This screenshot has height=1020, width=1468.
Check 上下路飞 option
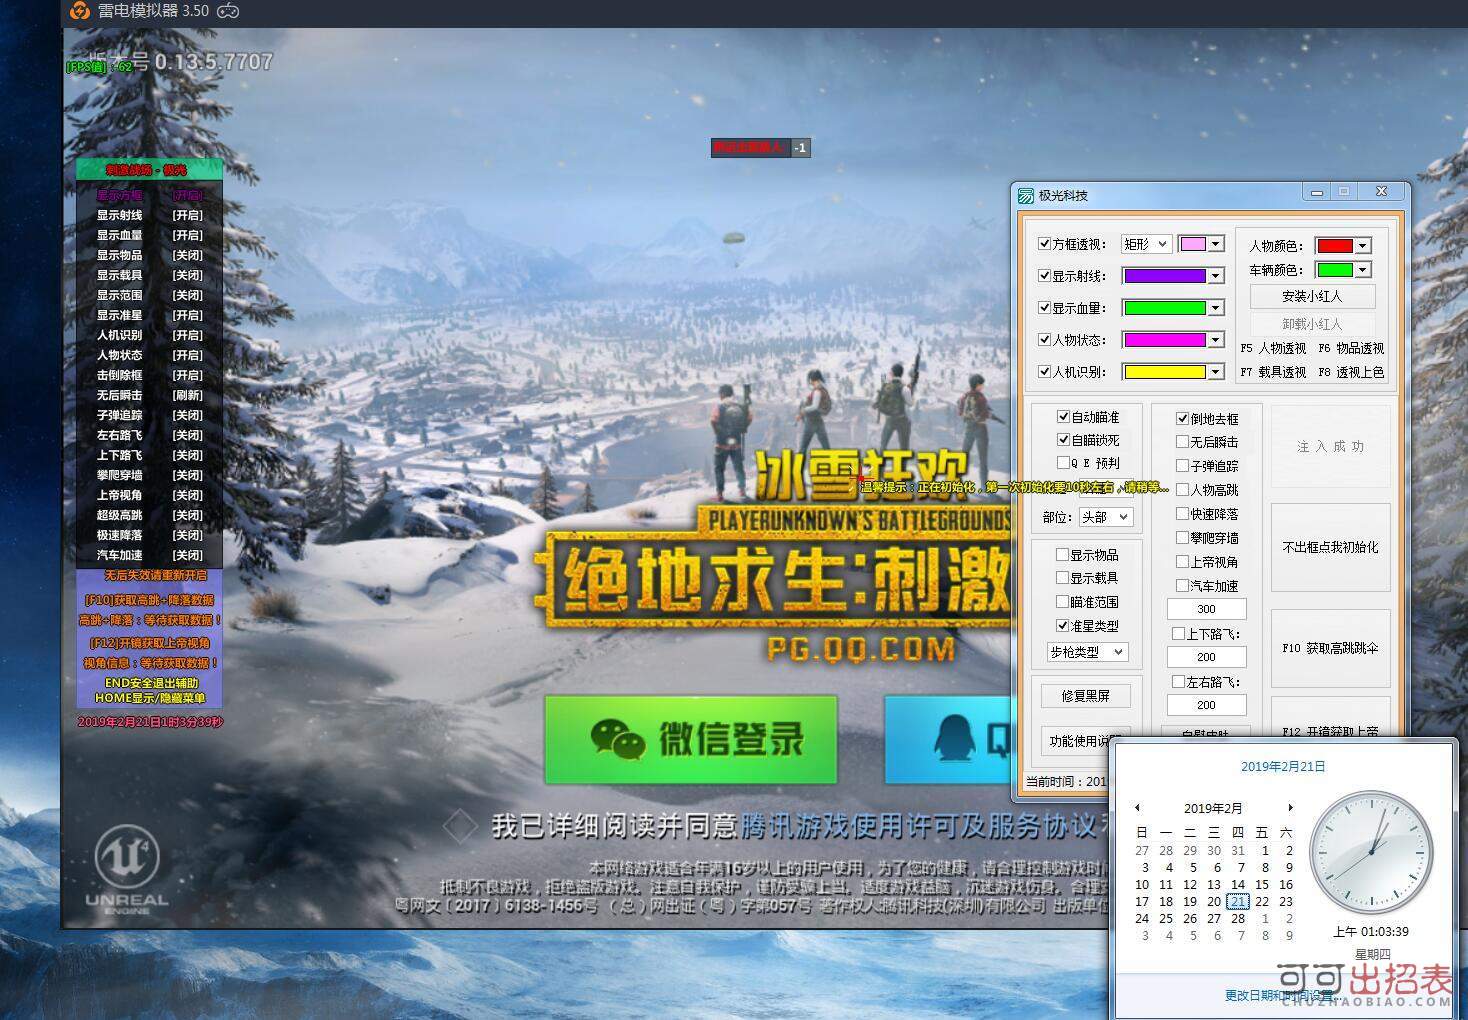coord(1178,633)
